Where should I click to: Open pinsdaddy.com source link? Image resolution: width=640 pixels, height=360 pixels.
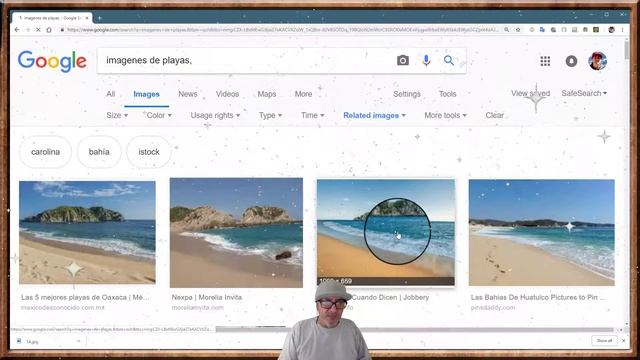click(493, 308)
